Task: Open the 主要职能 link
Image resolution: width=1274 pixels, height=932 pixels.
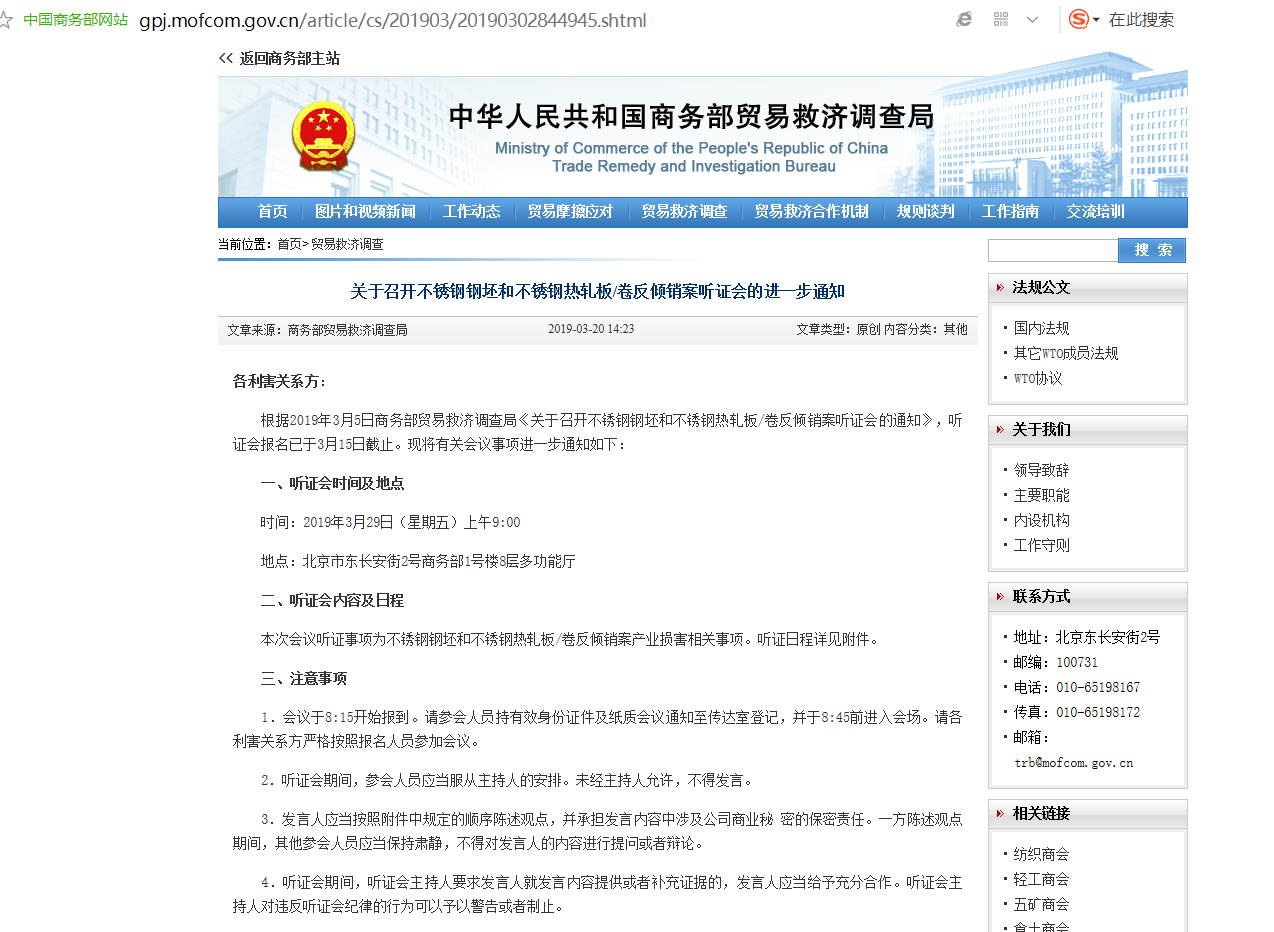Action: (1041, 495)
